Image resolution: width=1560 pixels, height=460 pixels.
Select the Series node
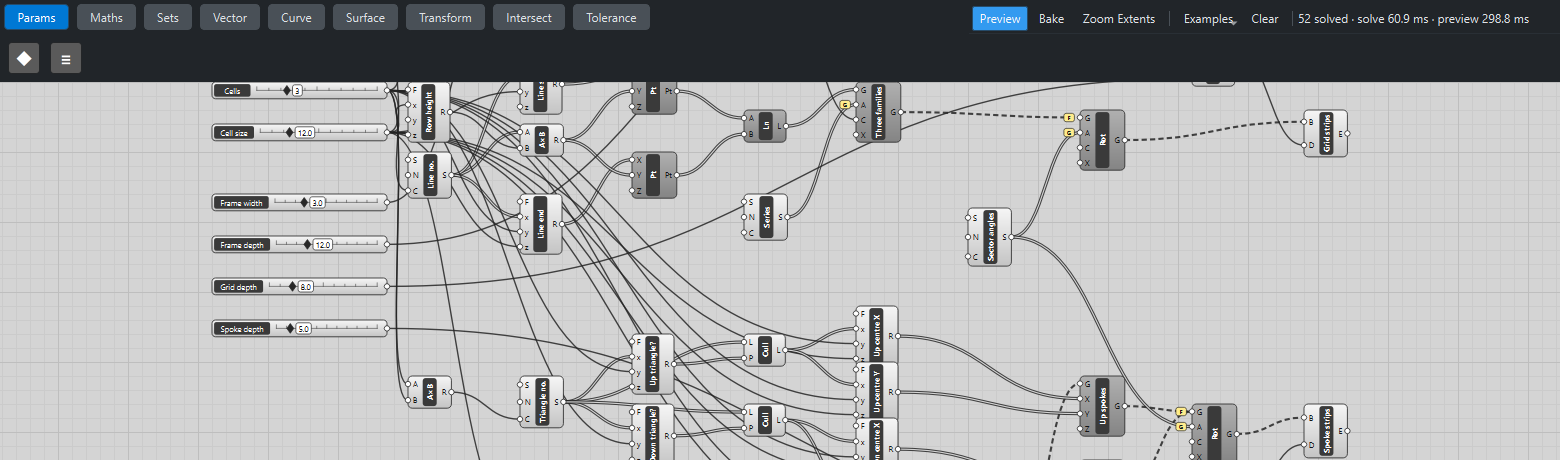(765, 217)
